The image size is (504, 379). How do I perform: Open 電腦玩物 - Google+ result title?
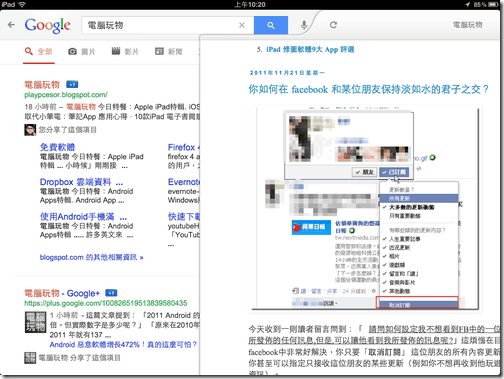62,293
